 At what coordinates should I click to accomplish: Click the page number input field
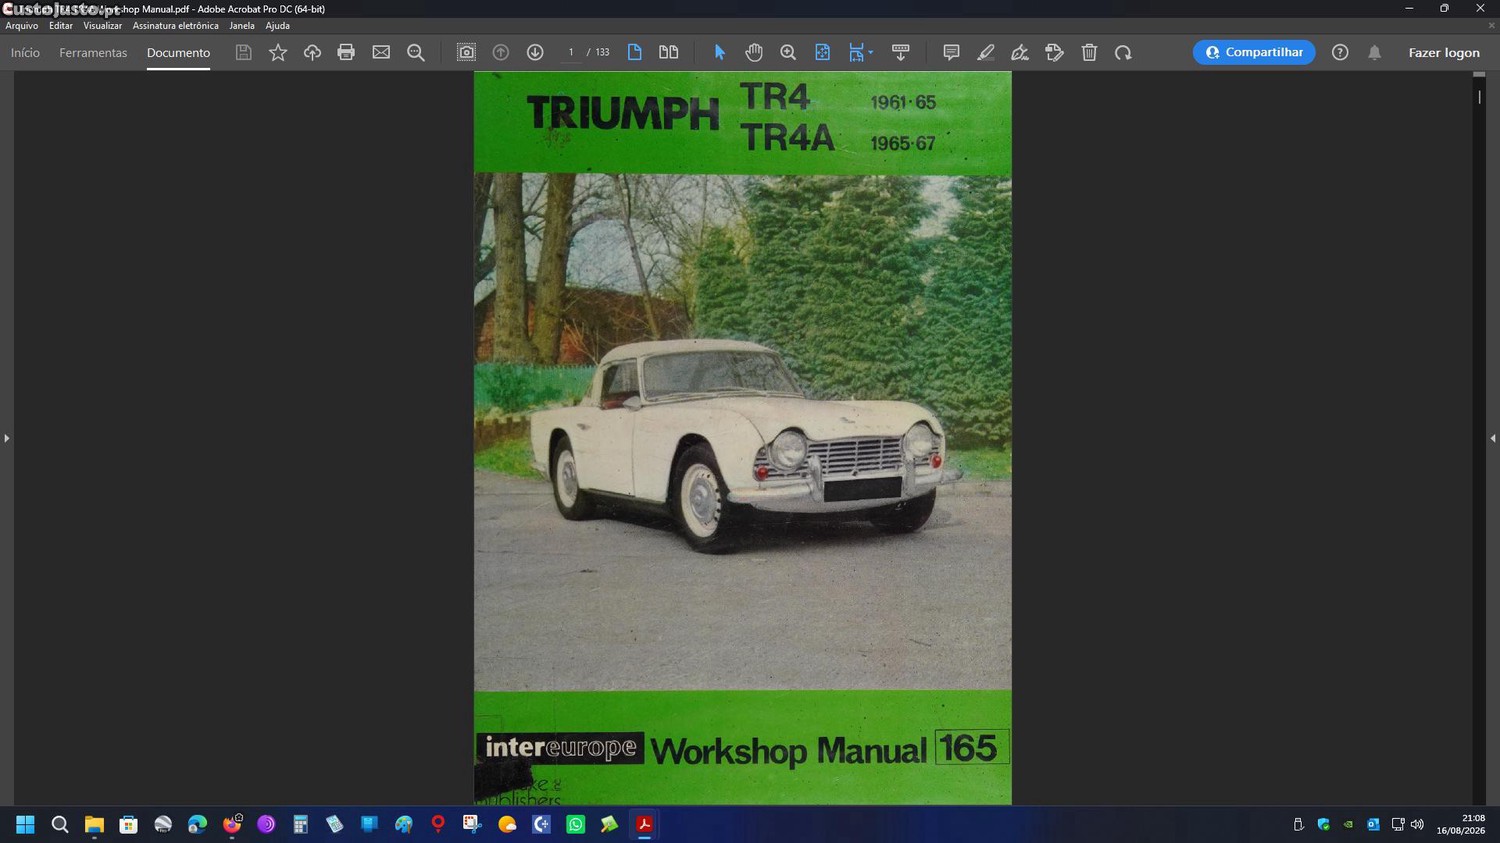pyautogui.click(x=571, y=53)
